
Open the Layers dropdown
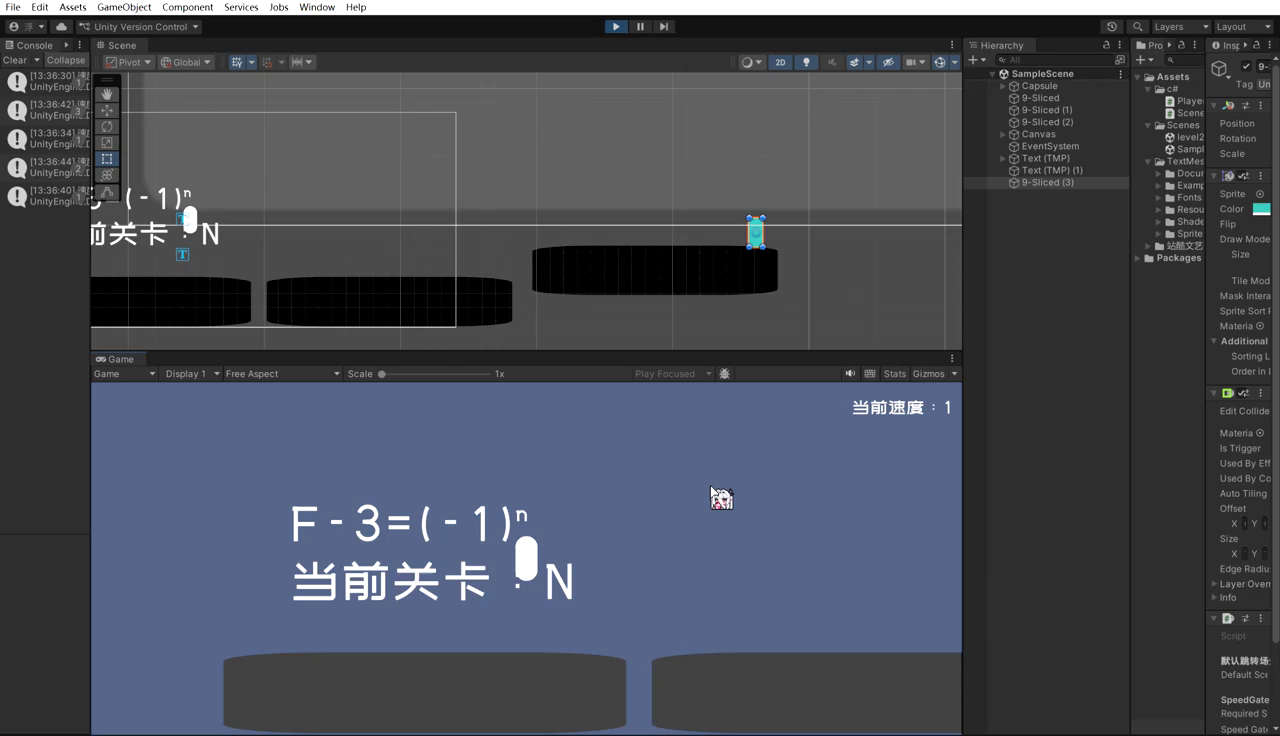pyautogui.click(x=1176, y=27)
